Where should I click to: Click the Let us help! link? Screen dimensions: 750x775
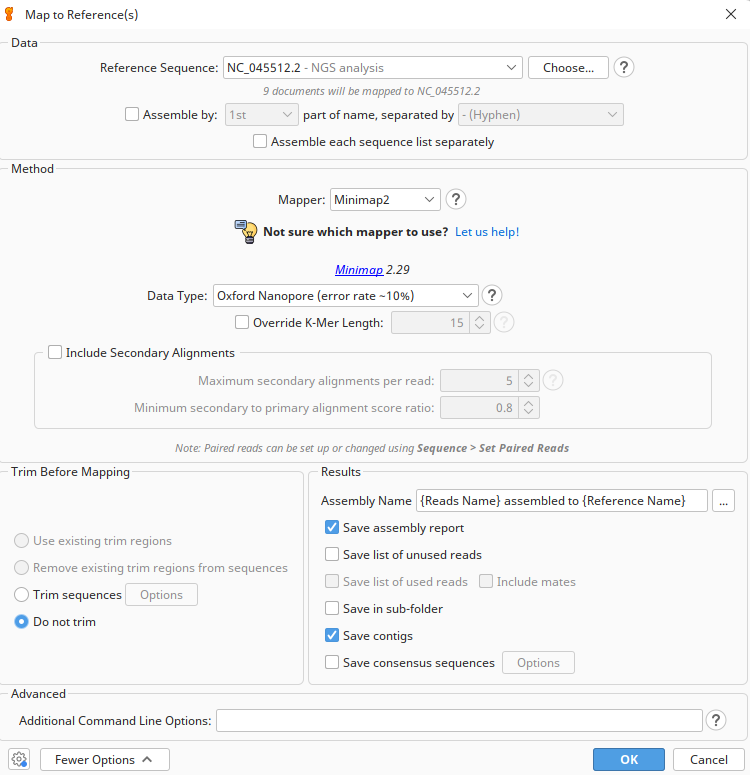tap(487, 232)
